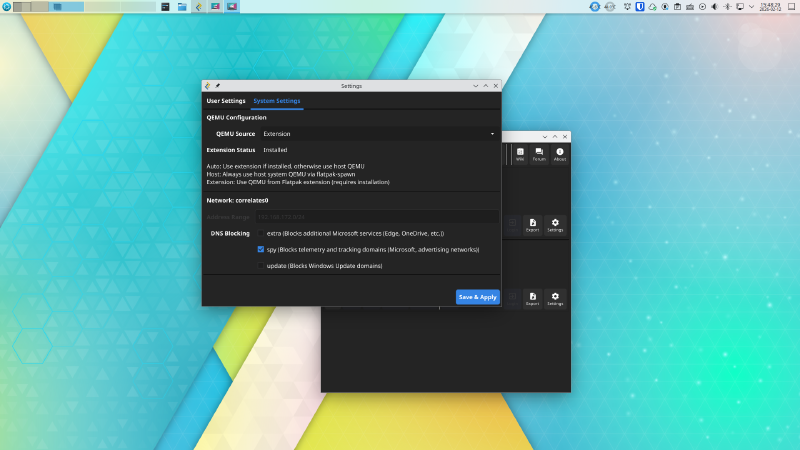Open the About button in the background window

(560, 155)
